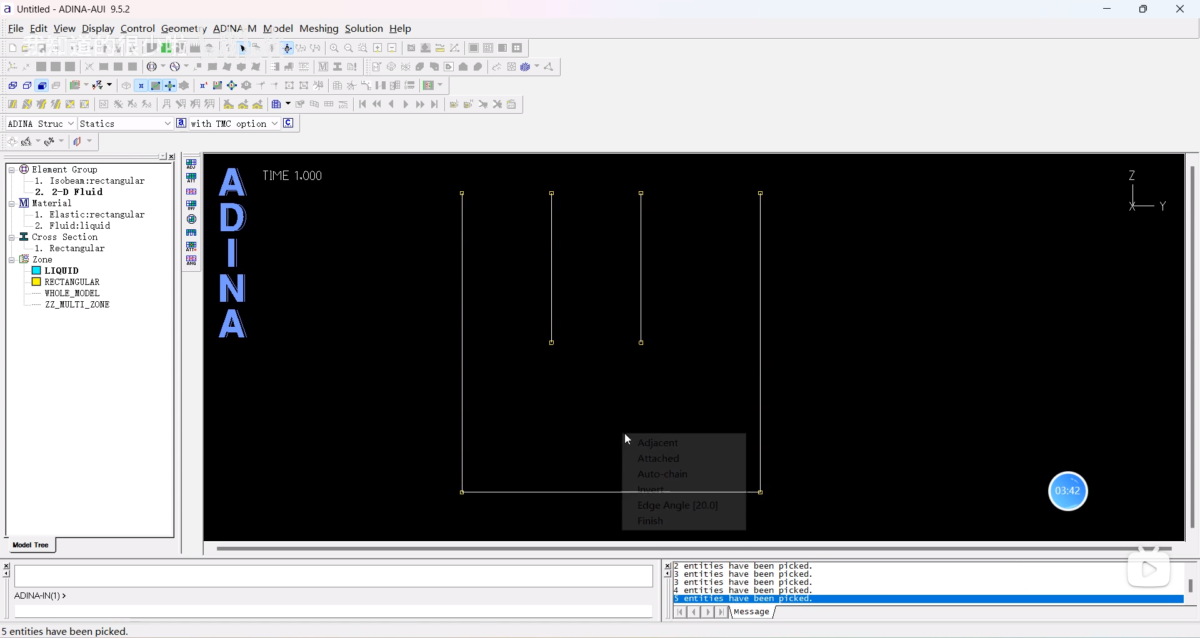Viewport: 1200px width, 638px height.
Task: Choose Adjacent from the context menu
Action: click(x=658, y=442)
